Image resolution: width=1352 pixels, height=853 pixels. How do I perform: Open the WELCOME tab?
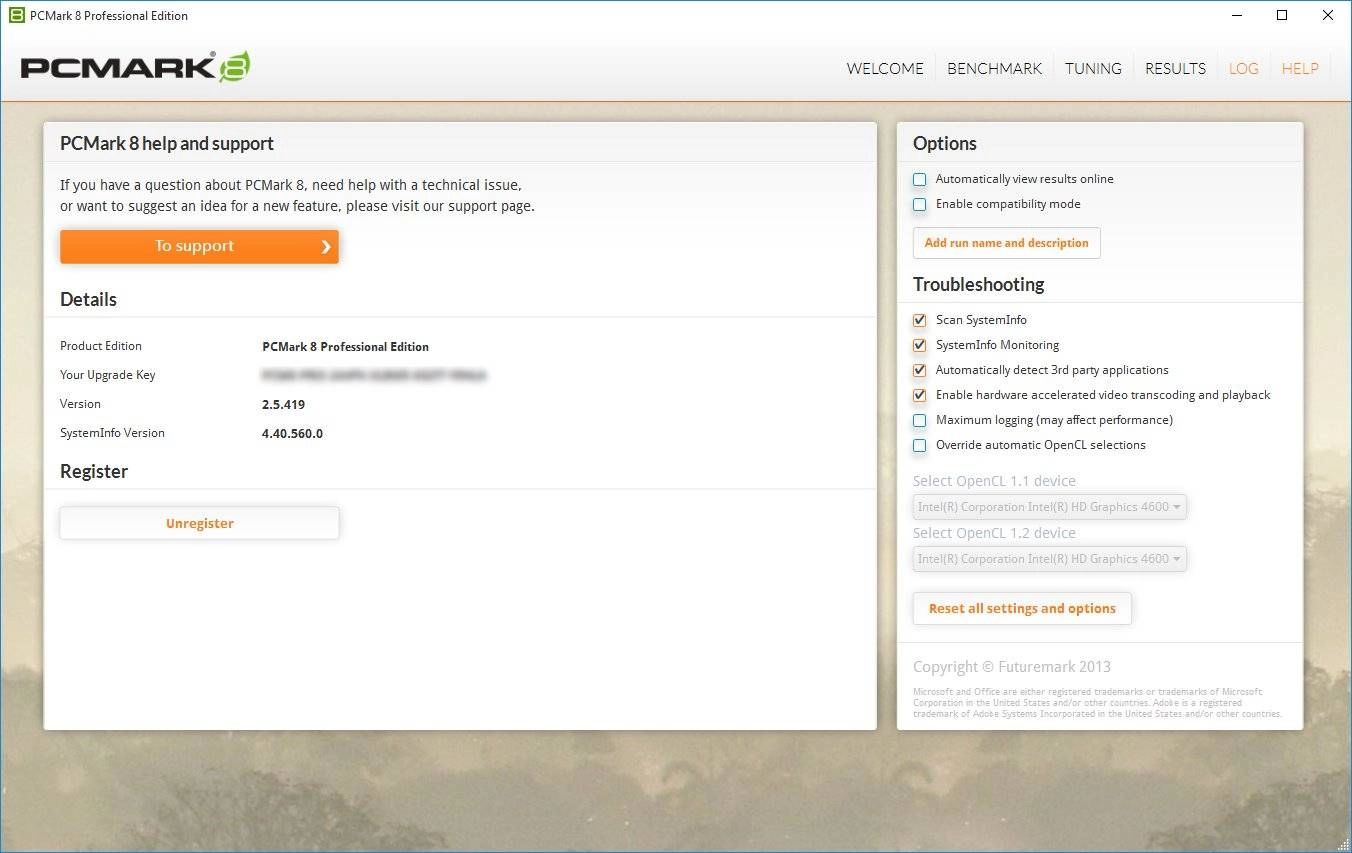pyautogui.click(x=885, y=68)
